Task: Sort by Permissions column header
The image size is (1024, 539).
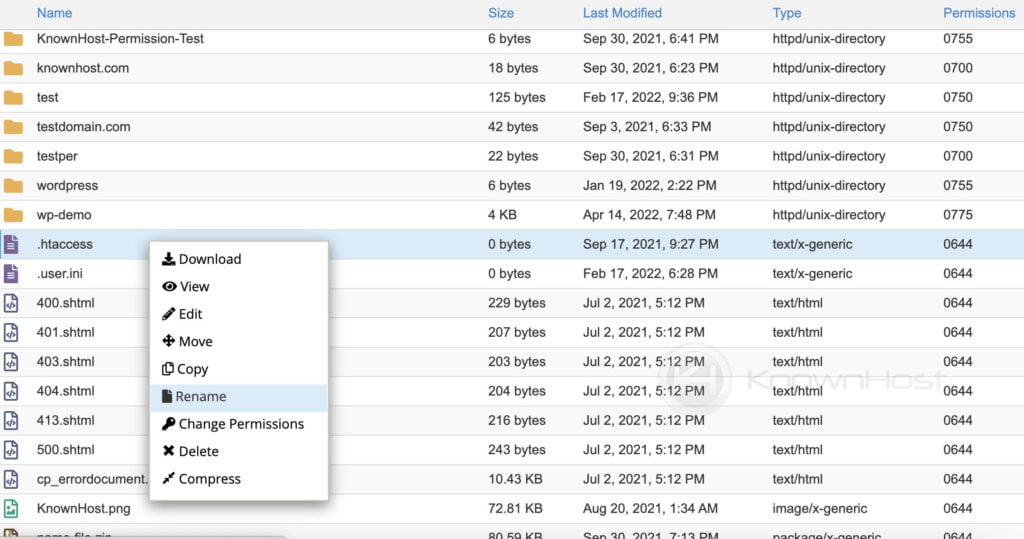Action: [x=979, y=13]
